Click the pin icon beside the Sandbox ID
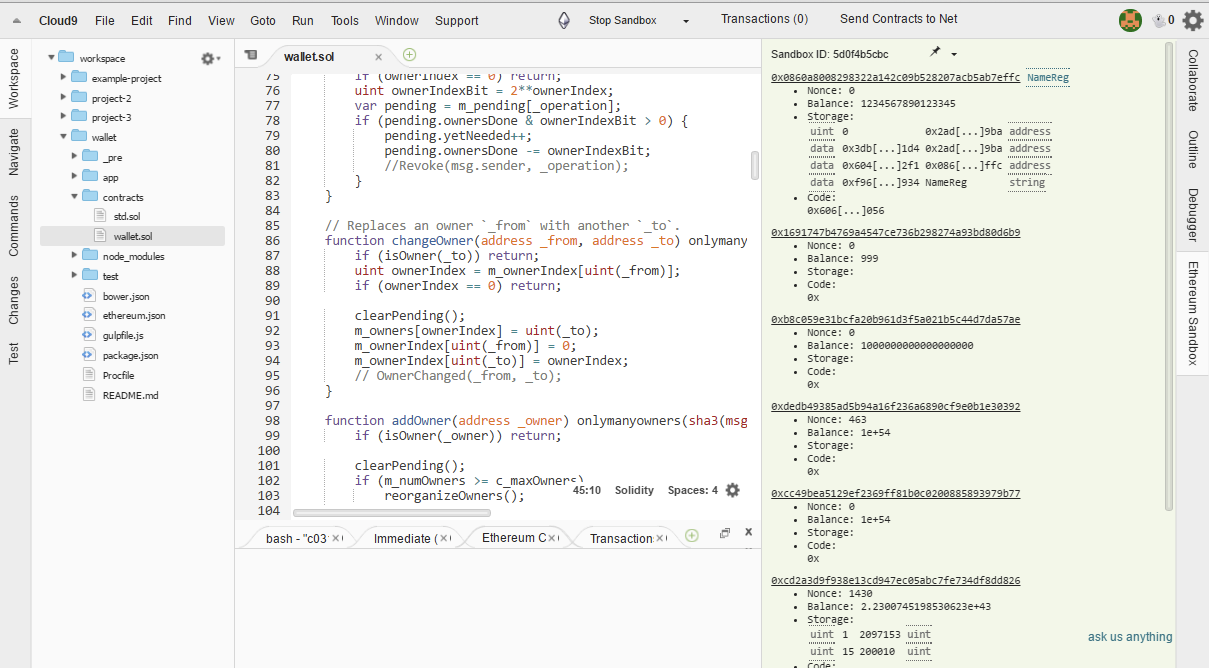The image size is (1209, 668). point(935,52)
